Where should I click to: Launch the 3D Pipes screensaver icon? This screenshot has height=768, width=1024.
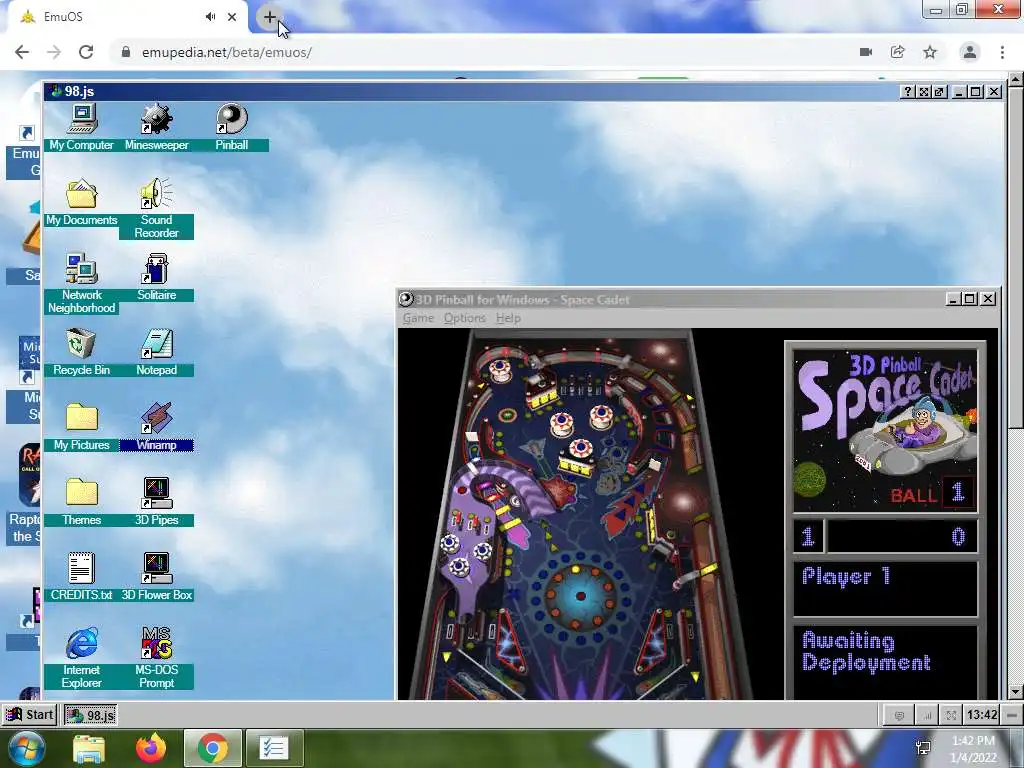coord(157,502)
